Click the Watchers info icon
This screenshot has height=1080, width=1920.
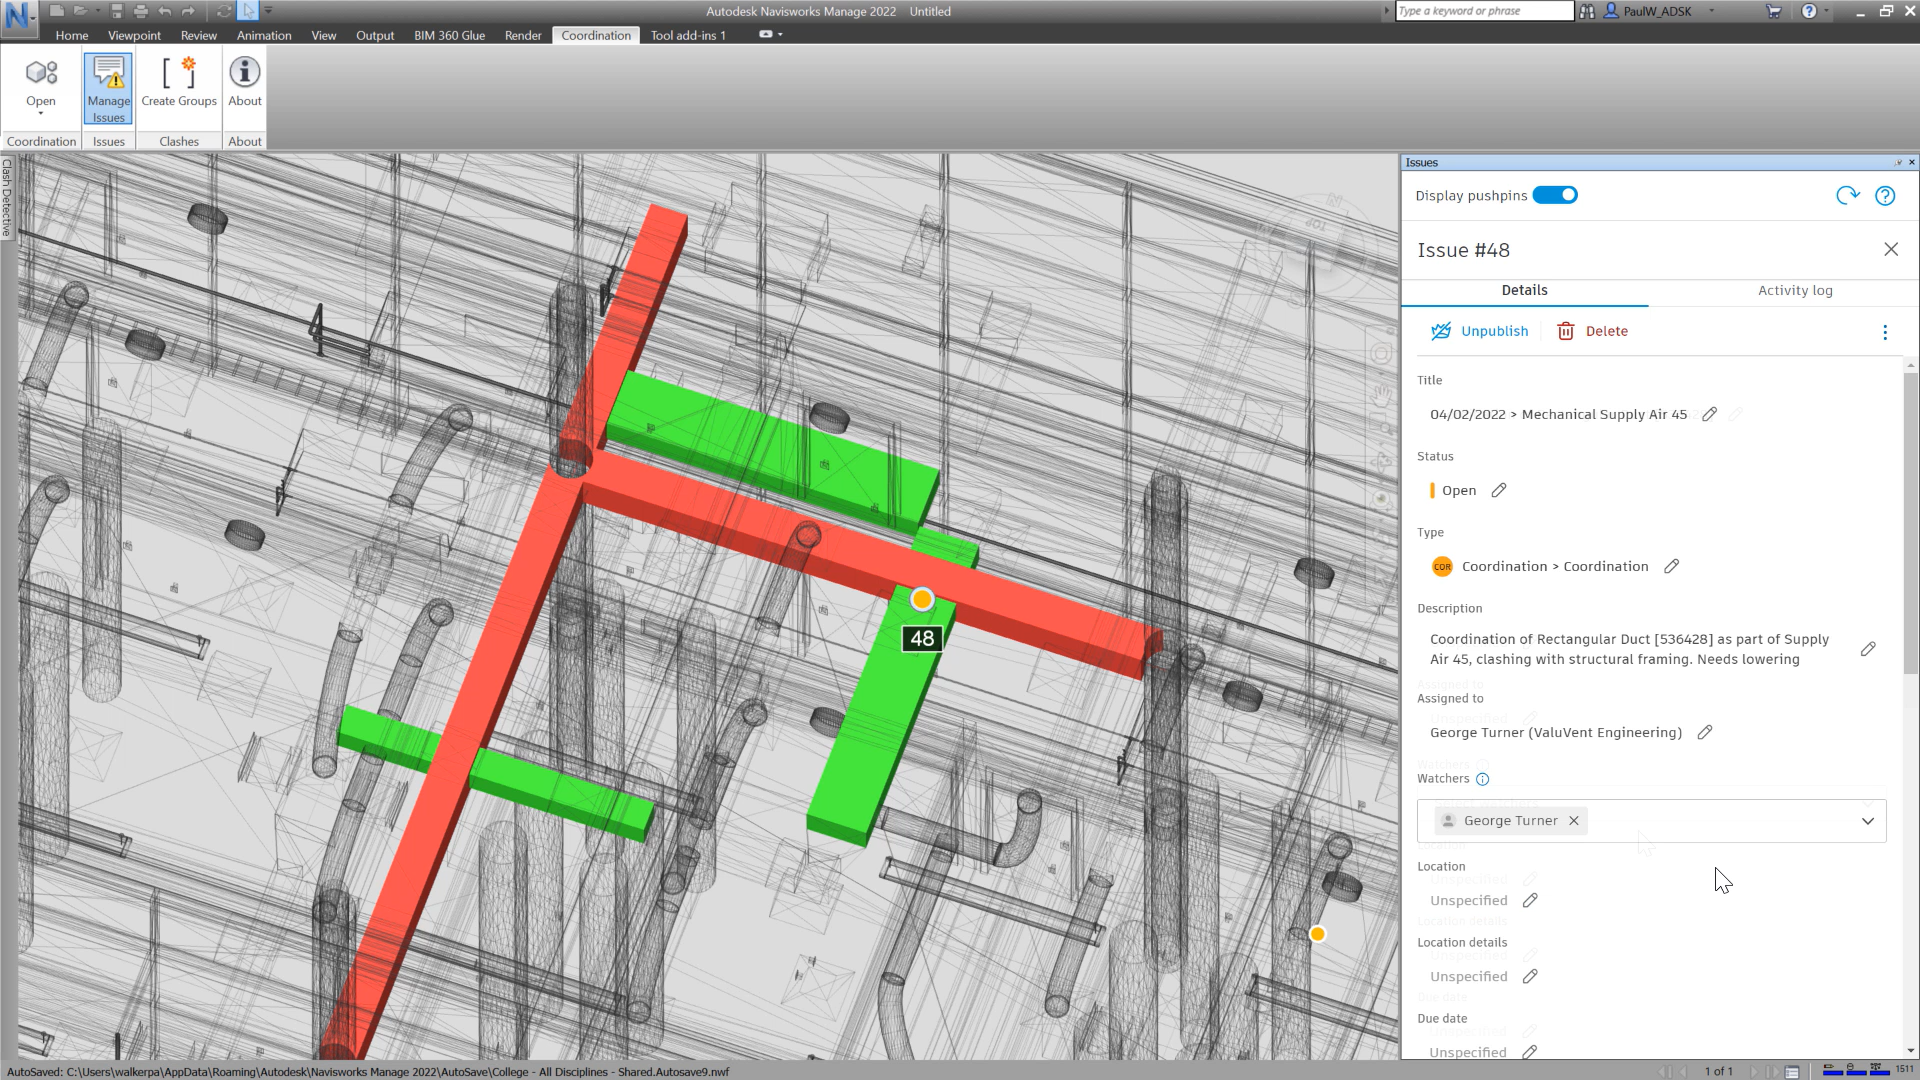pos(1483,779)
